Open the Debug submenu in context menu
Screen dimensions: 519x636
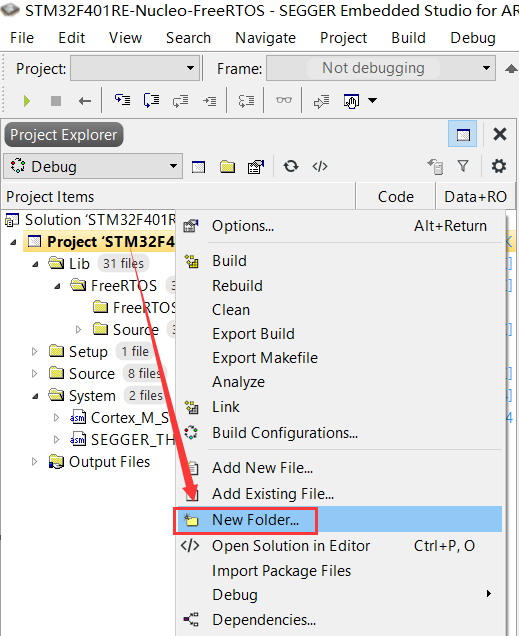click(340, 595)
